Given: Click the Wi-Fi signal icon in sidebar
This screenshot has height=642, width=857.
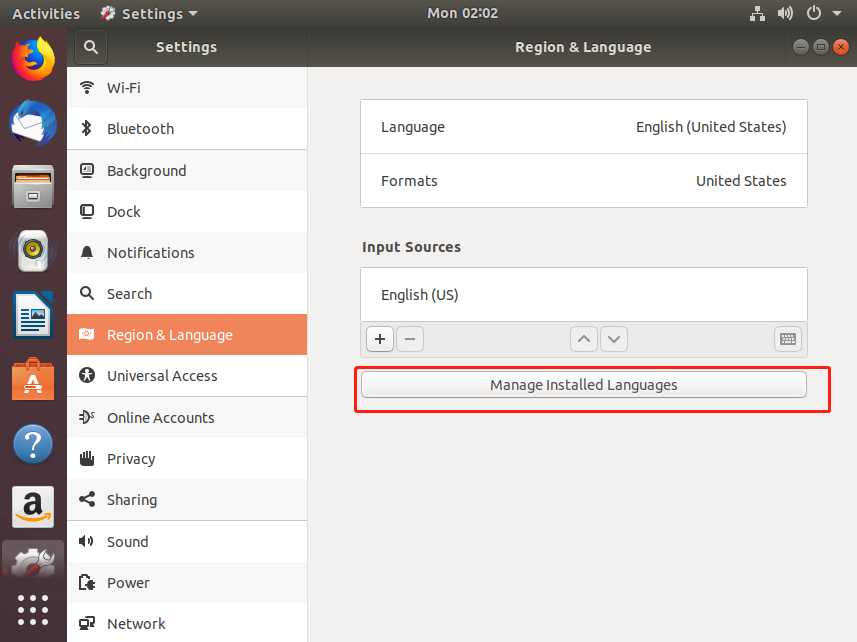Looking at the screenshot, I should coord(87,87).
